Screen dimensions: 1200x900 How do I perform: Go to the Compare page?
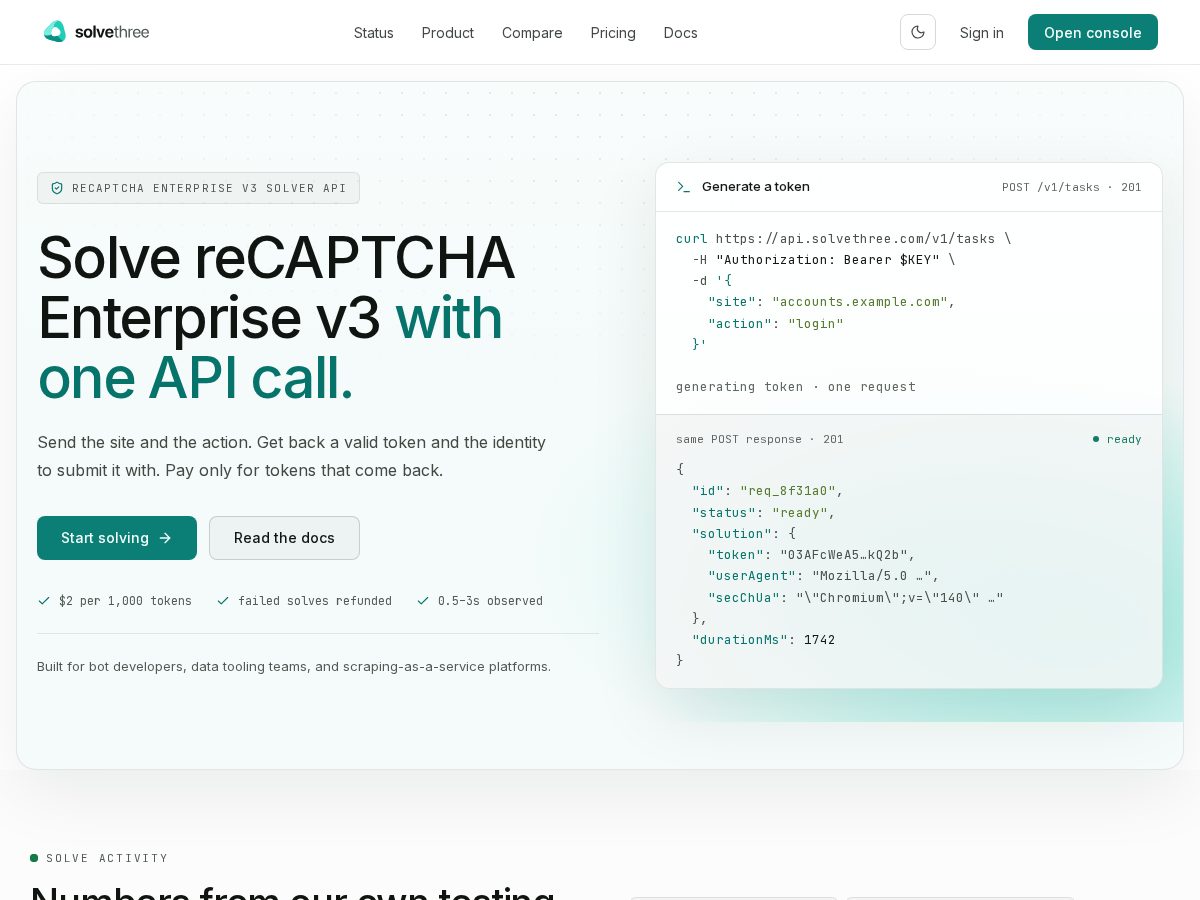(532, 33)
